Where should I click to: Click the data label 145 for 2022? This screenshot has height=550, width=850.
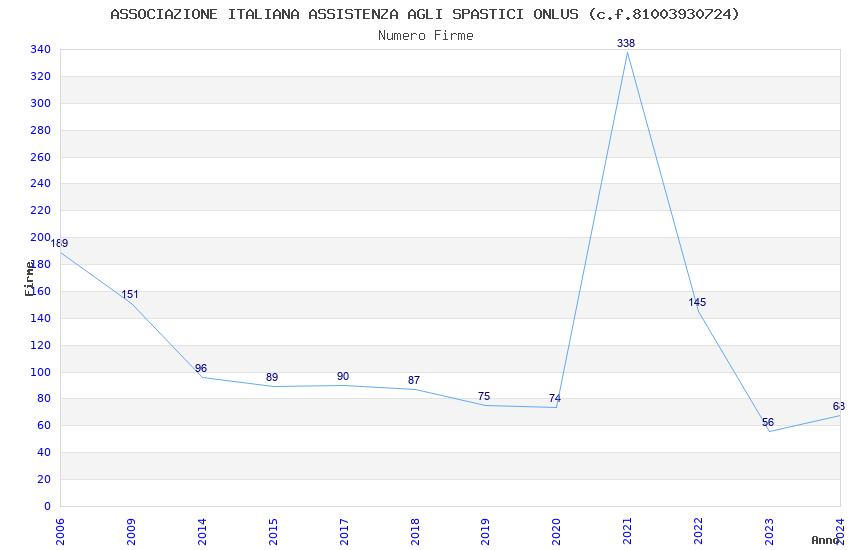coord(697,302)
